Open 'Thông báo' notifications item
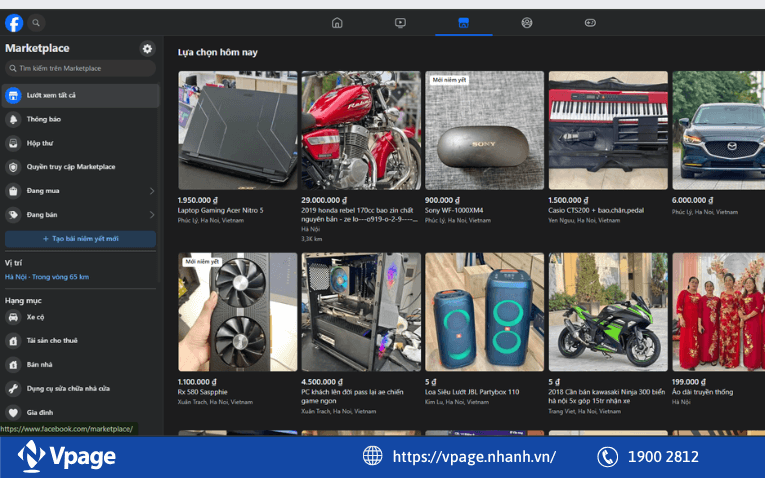The width and height of the screenshot is (765, 478). click(x=44, y=119)
